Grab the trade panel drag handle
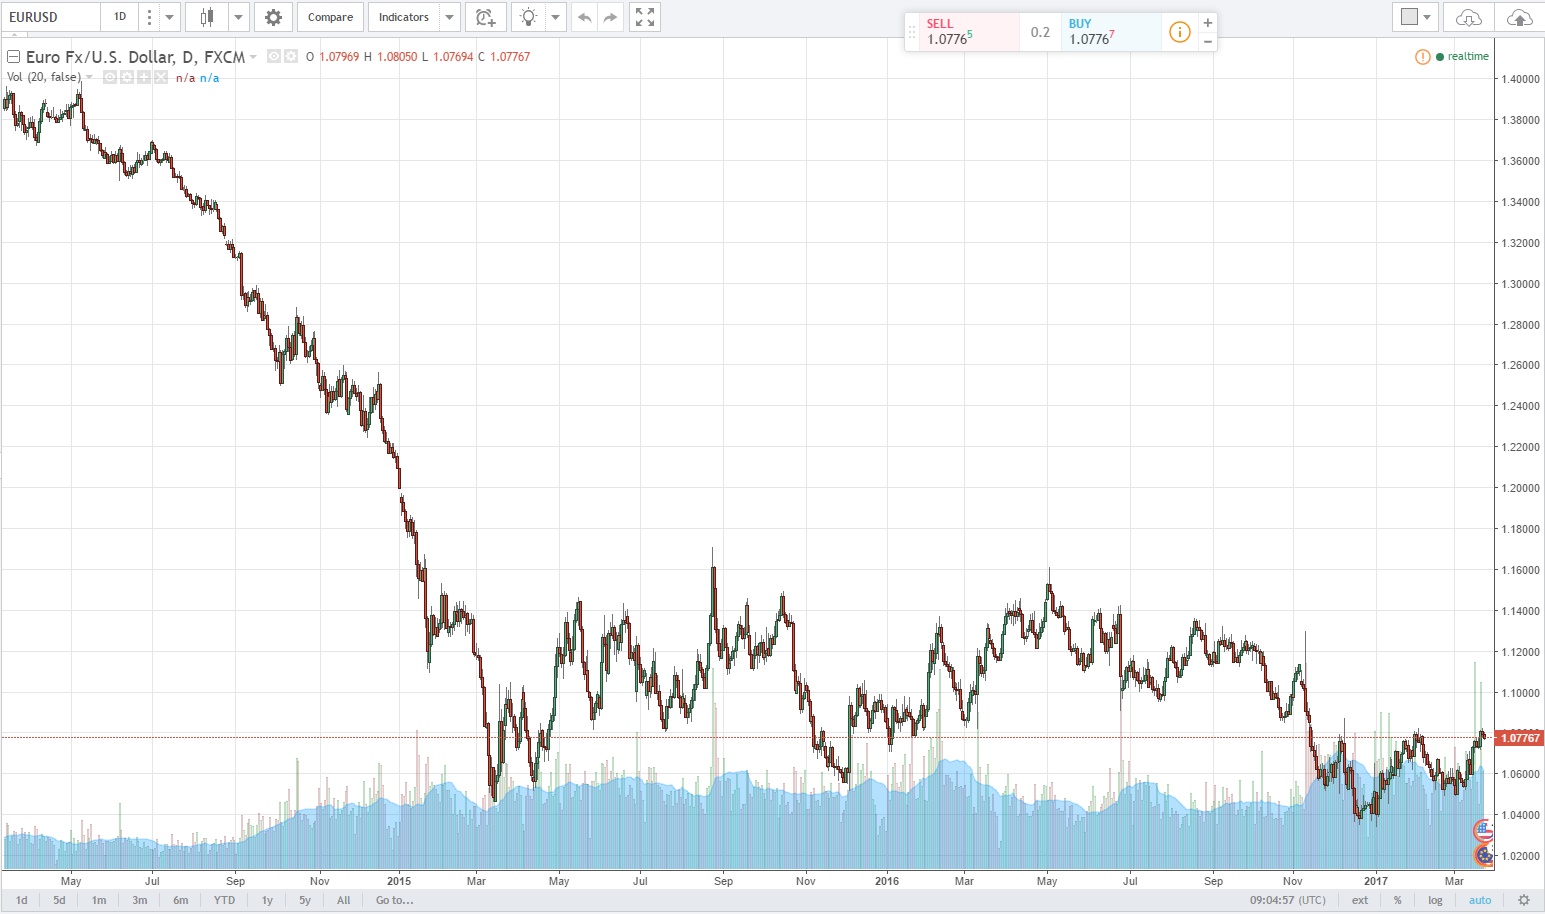Image resolution: width=1545 pixels, height=914 pixels. click(x=911, y=33)
